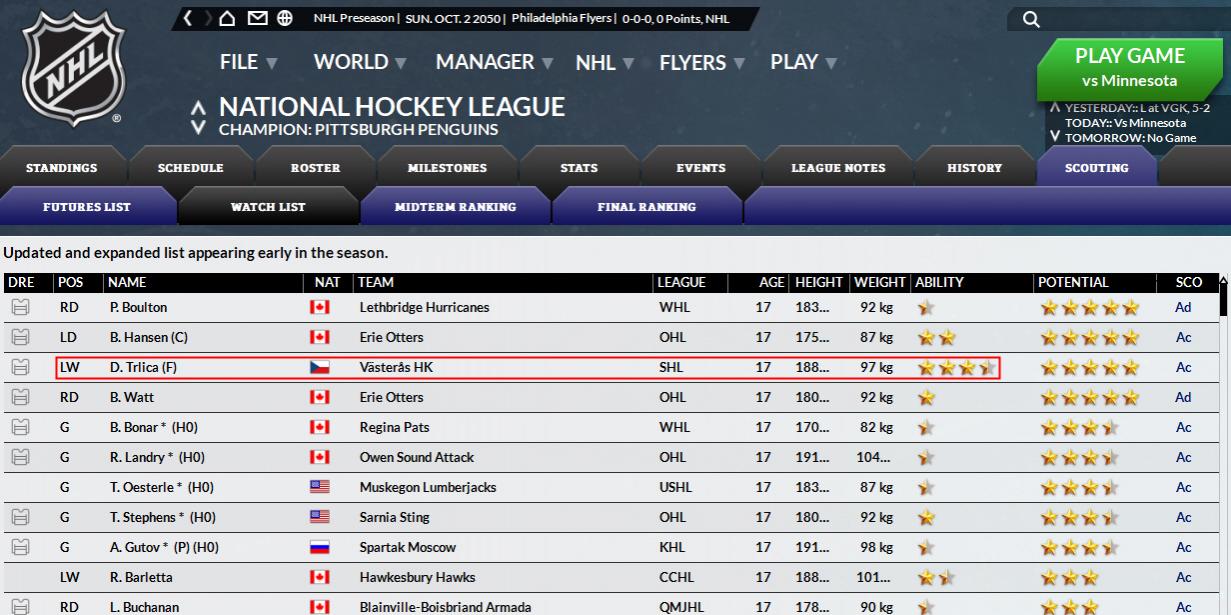
Task: Open player P. Boulton
Action: coord(138,307)
